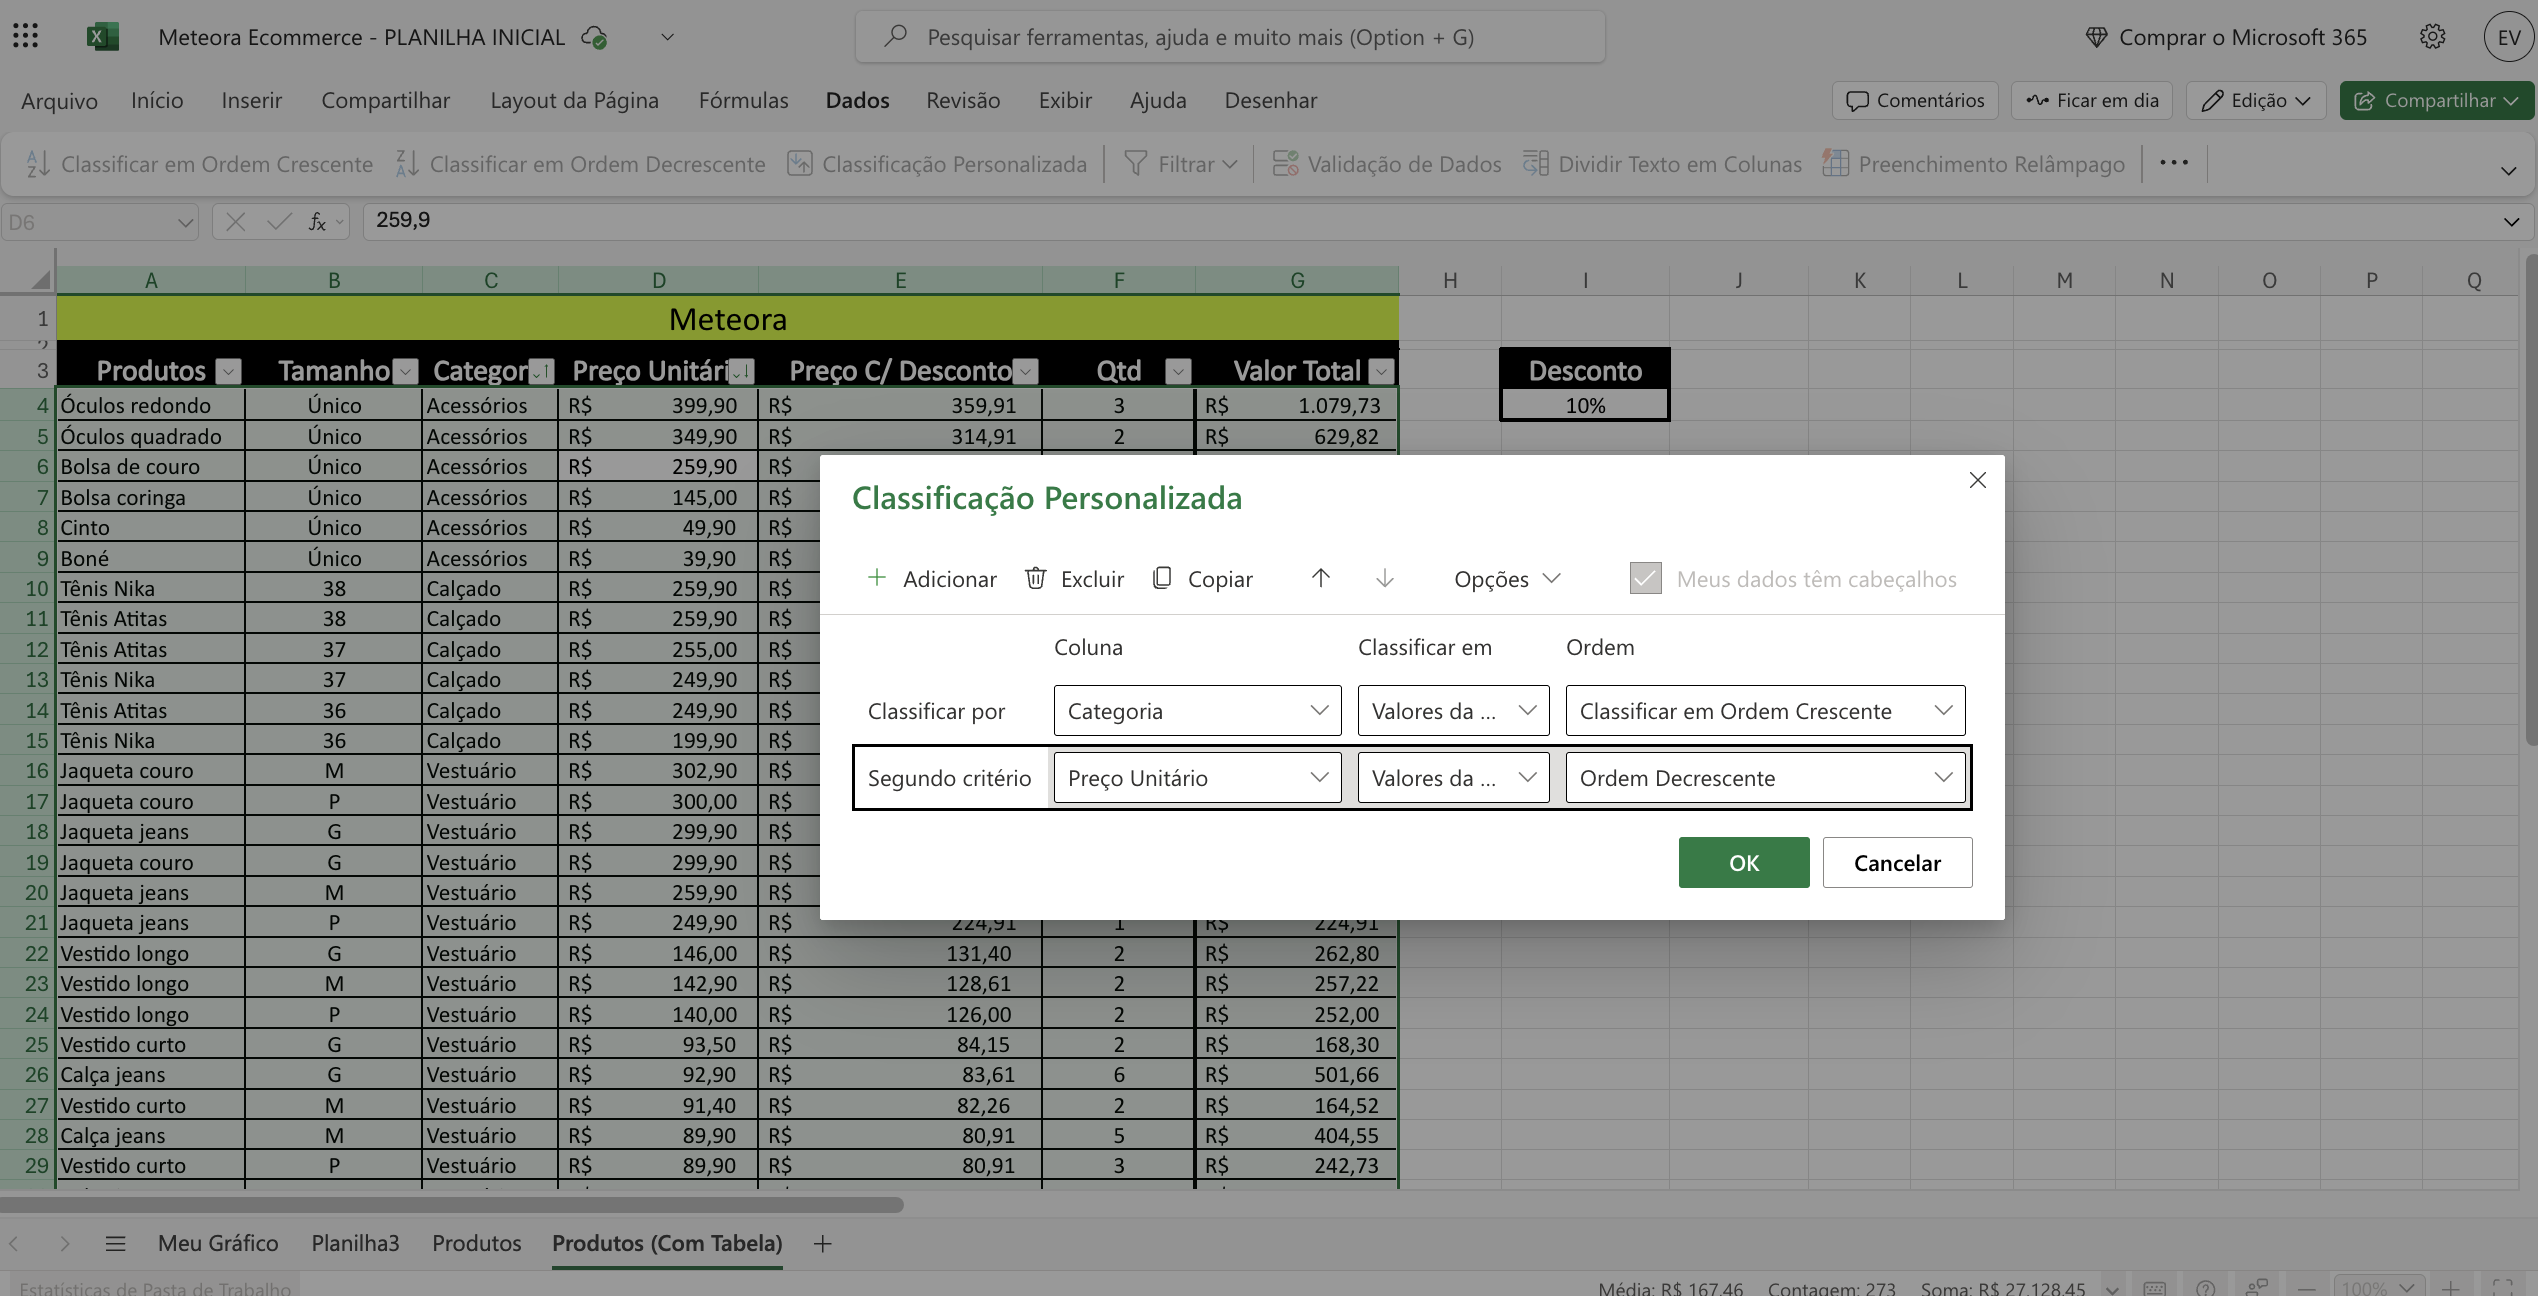Open the Fórmulas ribbon tab

pyautogui.click(x=743, y=100)
